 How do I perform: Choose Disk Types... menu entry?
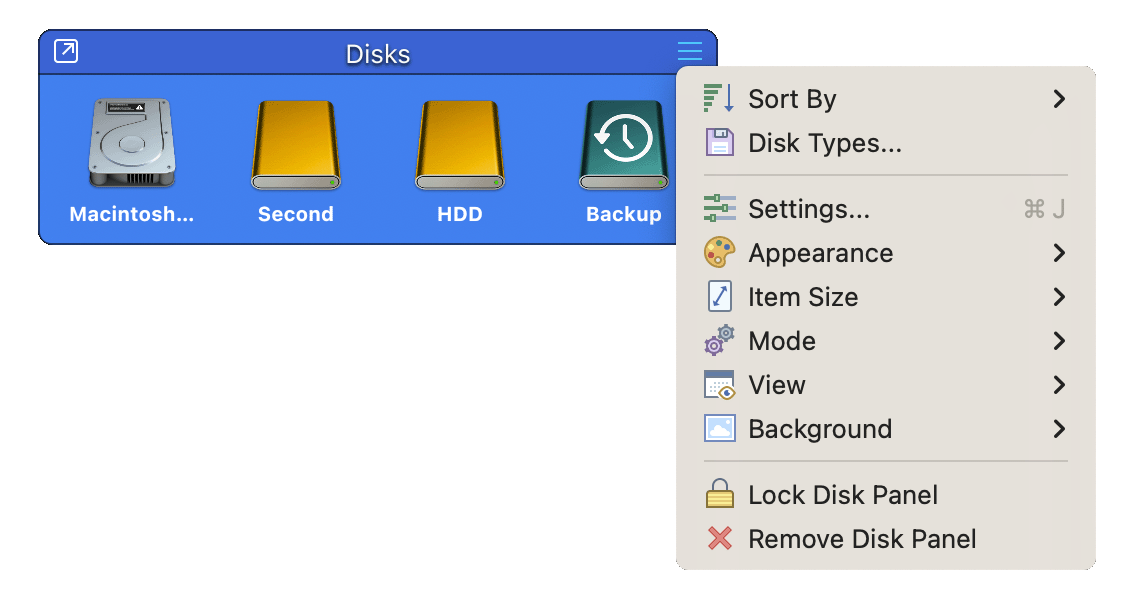tap(885, 143)
